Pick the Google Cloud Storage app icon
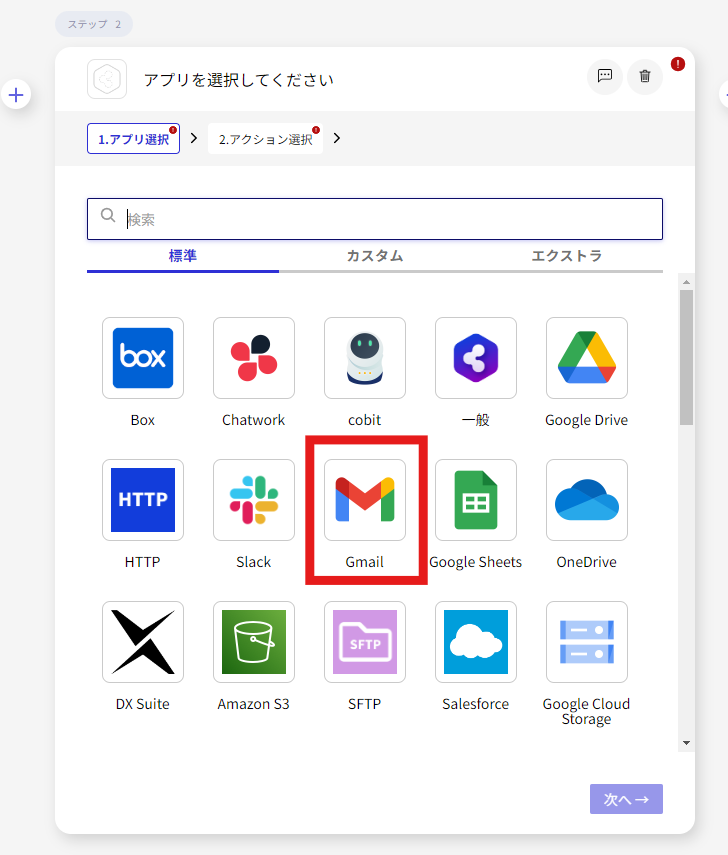This screenshot has width=728, height=855. tap(587, 642)
